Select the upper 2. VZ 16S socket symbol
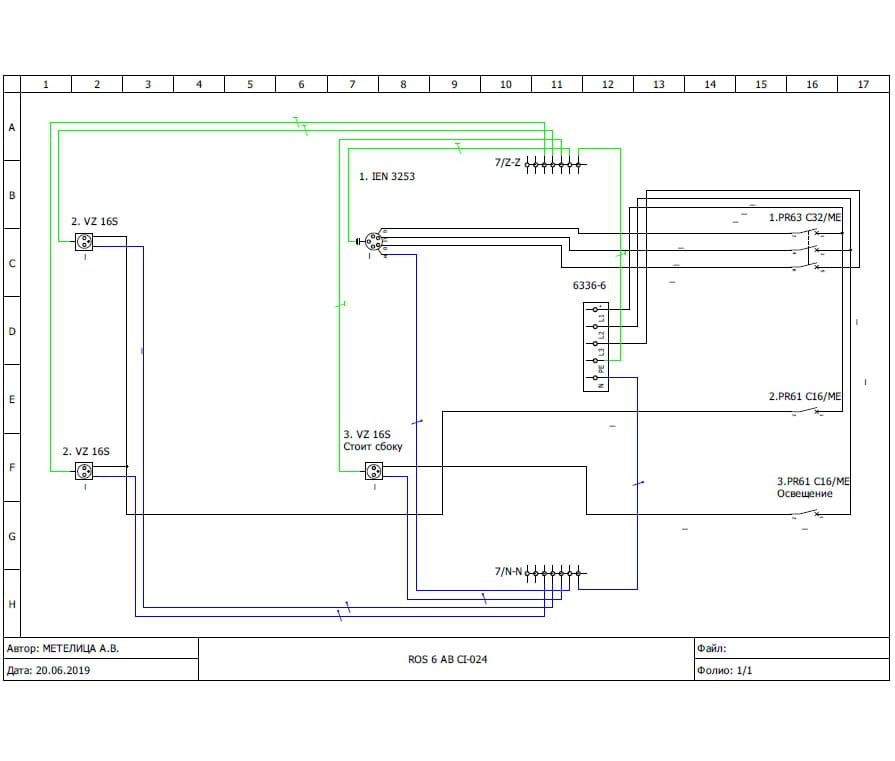Image resolution: width=895 pixels, height=761 pixels. (x=84, y=241)
